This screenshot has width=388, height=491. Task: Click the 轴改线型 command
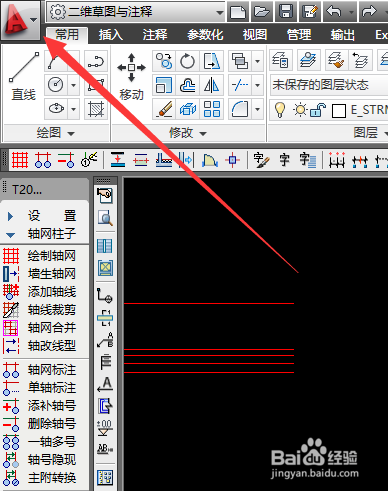40,346
